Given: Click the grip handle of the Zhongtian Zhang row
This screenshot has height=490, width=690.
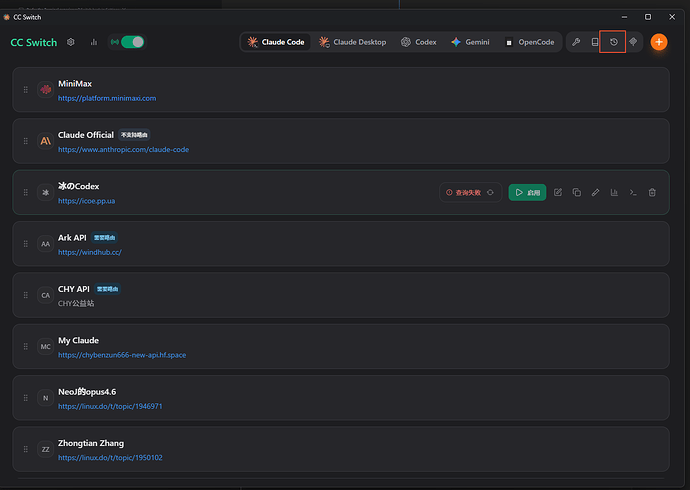Looking at the screenshot, I should (x=26, y=449).
